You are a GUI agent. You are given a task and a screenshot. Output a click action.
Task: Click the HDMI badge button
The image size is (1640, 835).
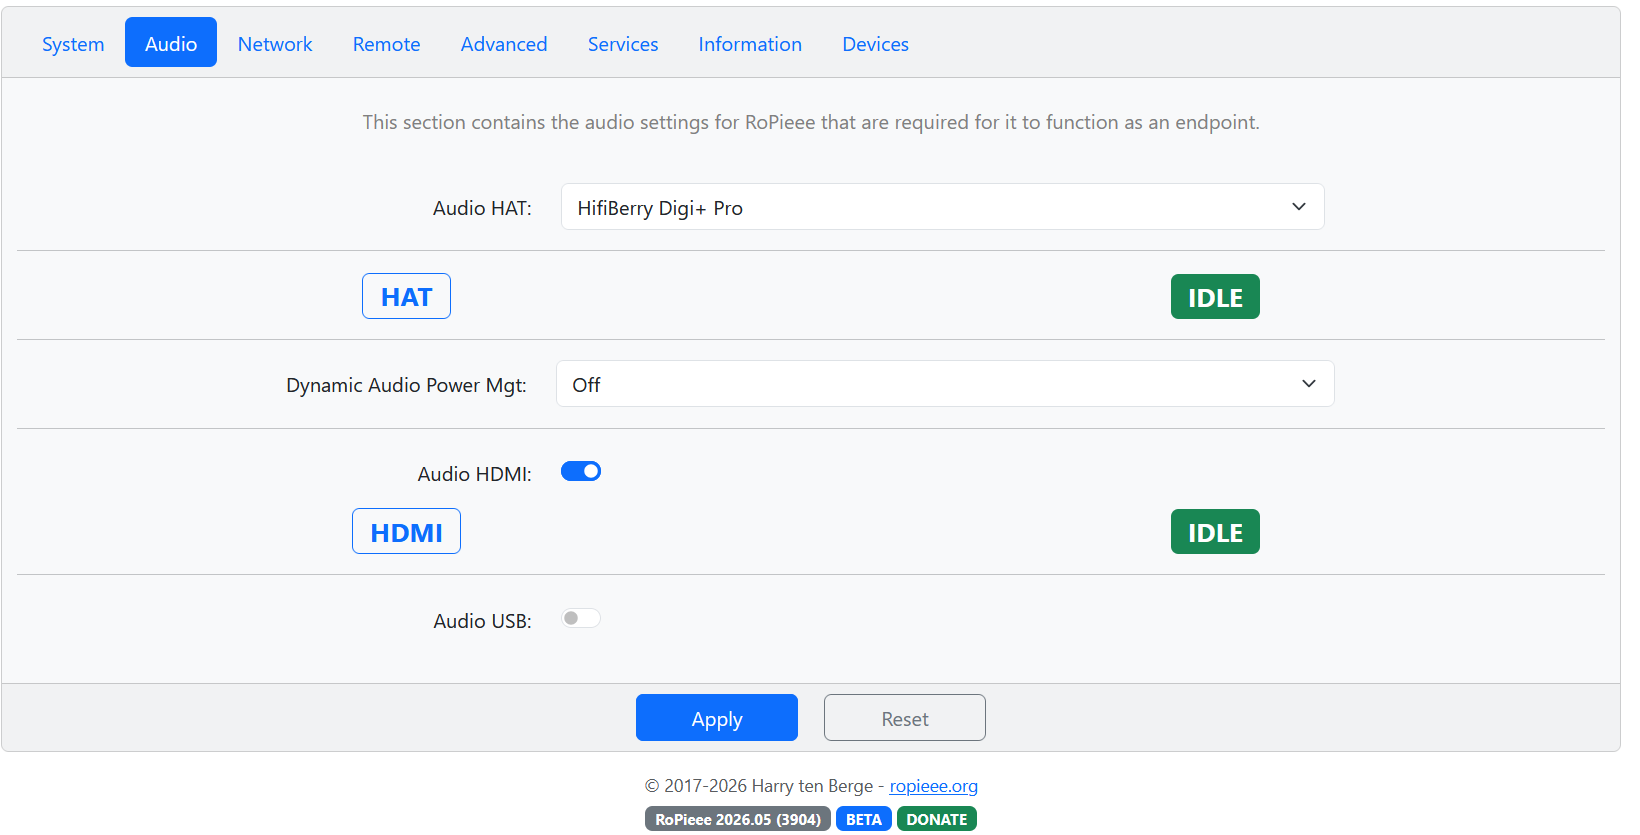point(406,531)
